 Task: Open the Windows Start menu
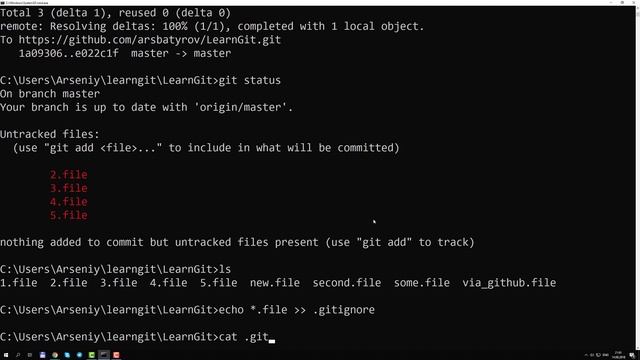(6, 355)
